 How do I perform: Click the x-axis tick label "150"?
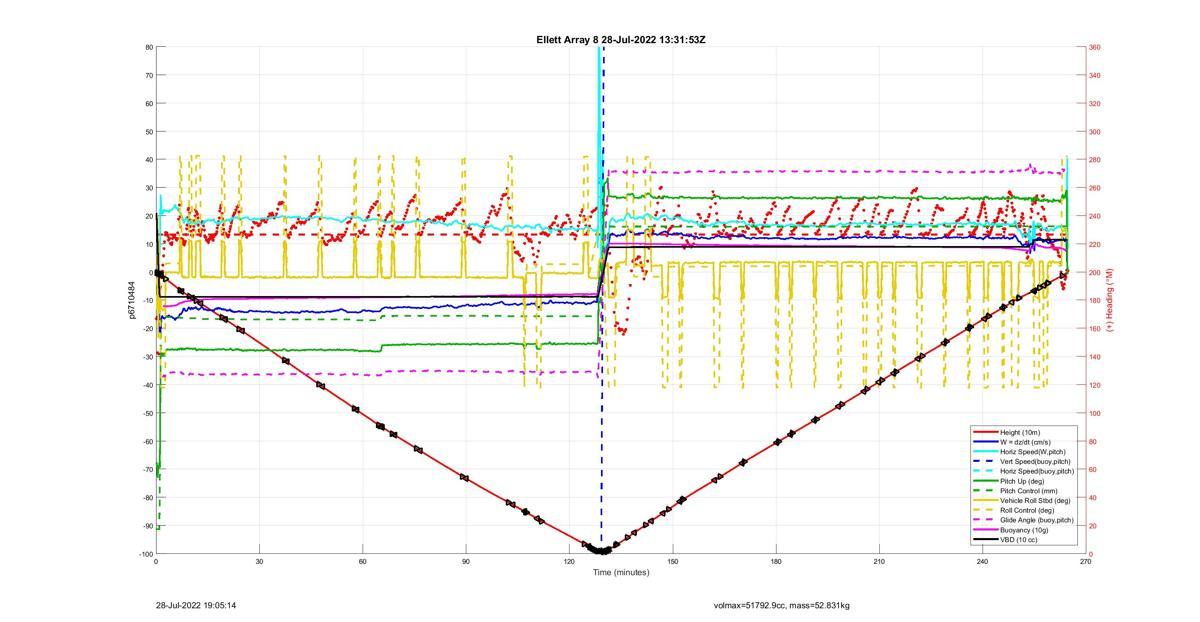tap(673, 562)
